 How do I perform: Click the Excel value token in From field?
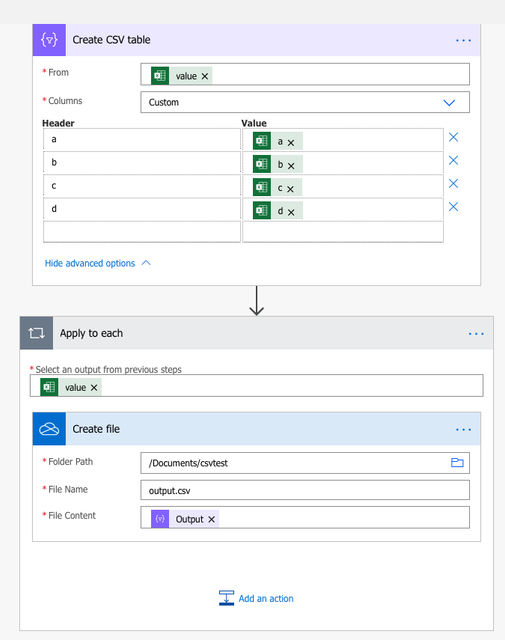click(x=182, y=76)
